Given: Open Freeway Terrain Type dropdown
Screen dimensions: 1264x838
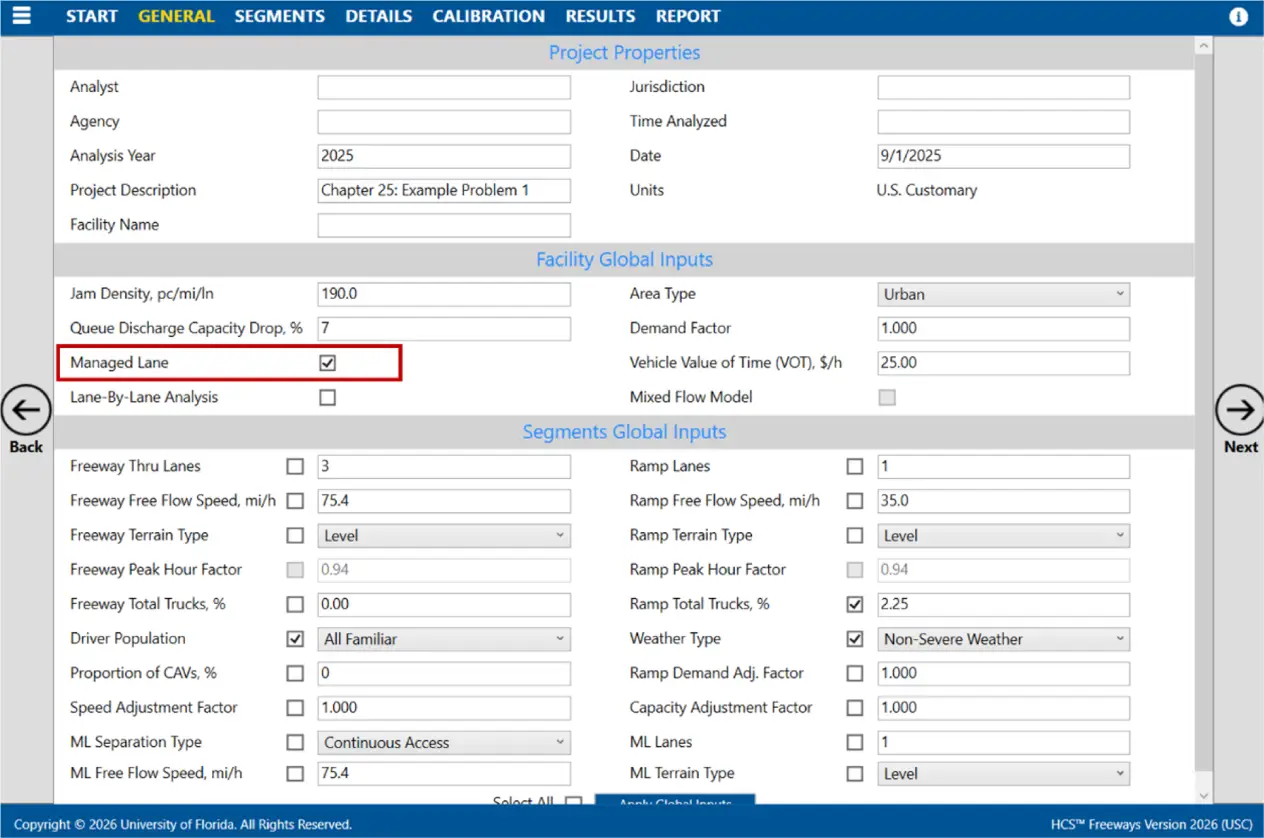Looking at the screenshot, I should pyautogui.click(x=444, y=535).
